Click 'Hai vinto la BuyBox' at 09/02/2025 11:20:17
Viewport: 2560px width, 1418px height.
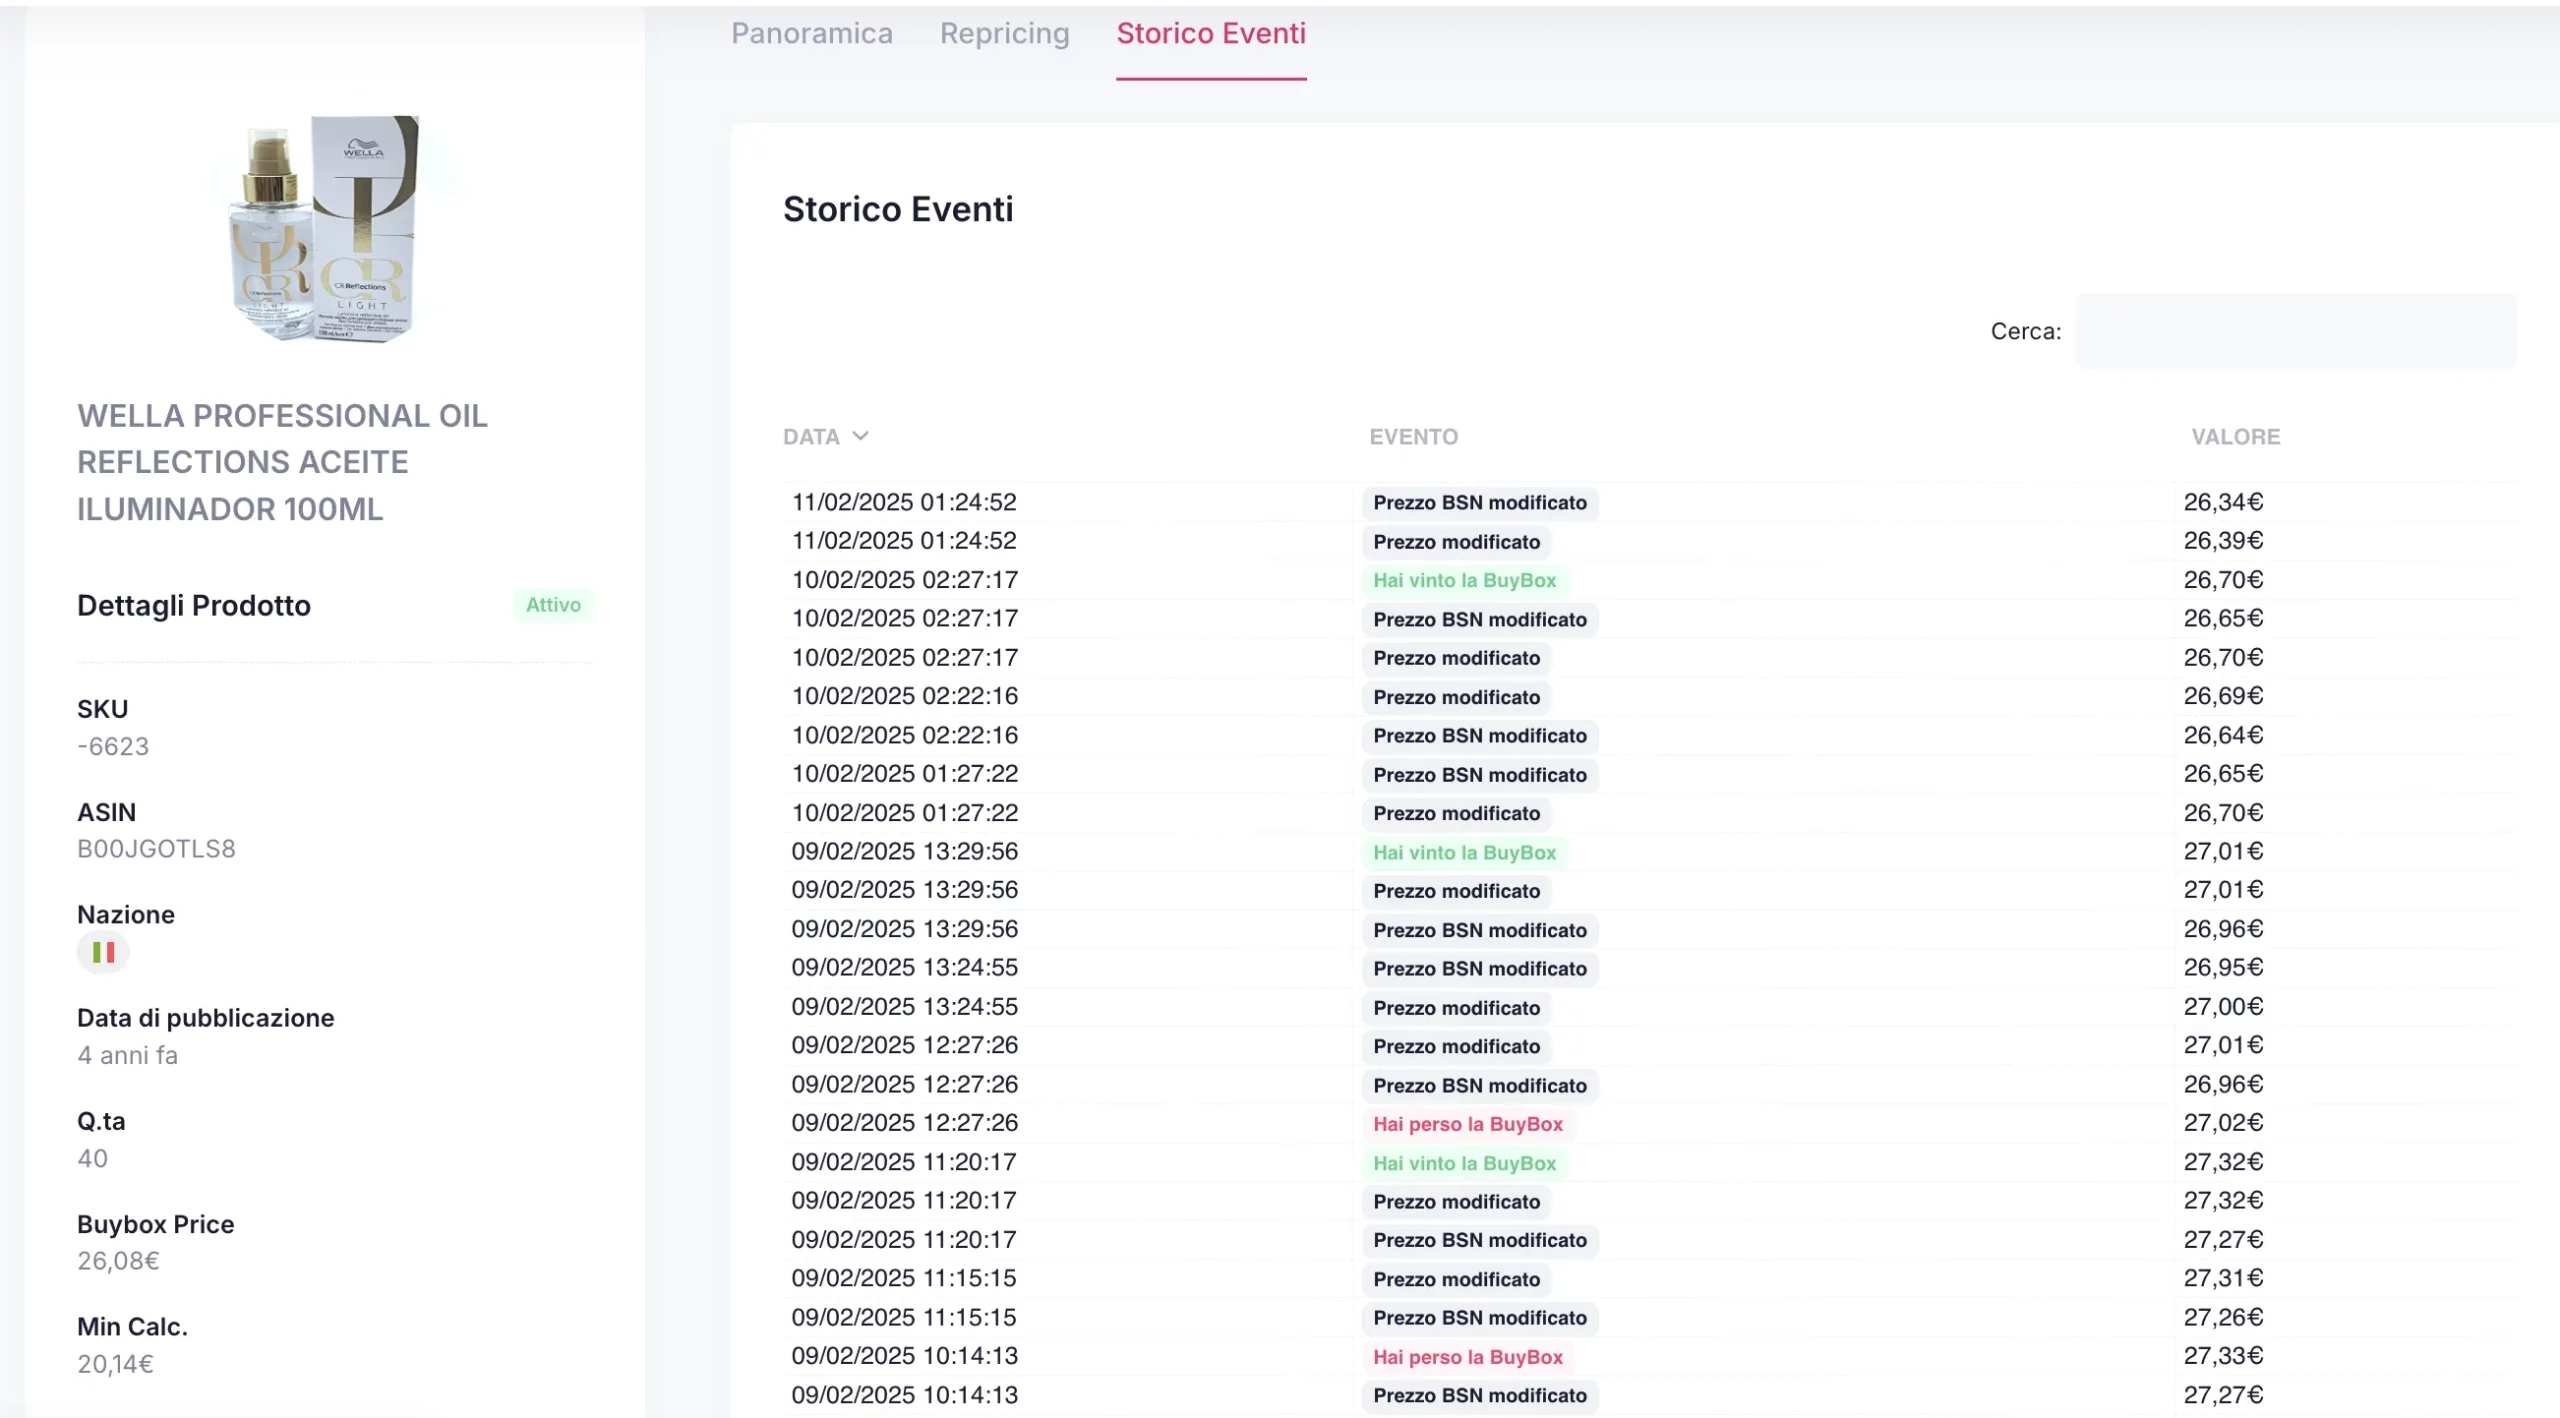(1464, 1163)
